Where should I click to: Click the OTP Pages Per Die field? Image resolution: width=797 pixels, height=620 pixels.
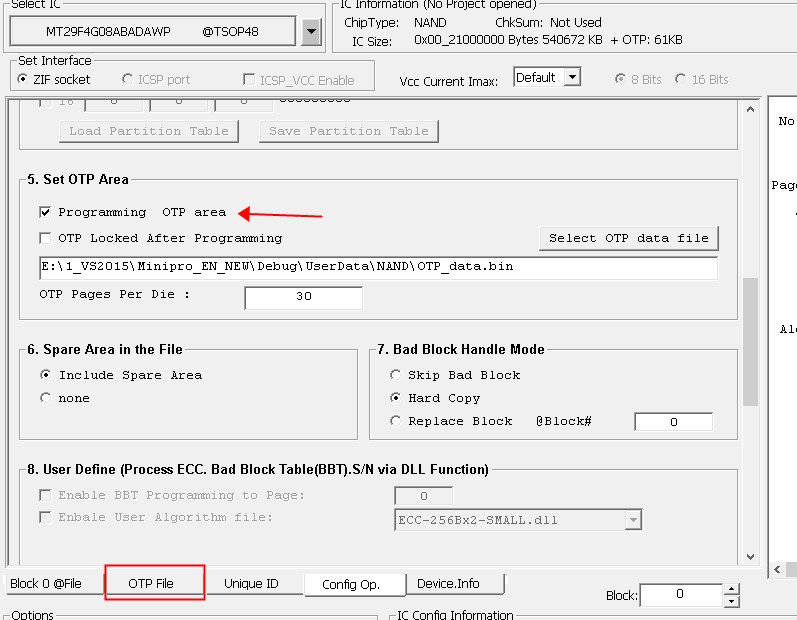[303, 297]
